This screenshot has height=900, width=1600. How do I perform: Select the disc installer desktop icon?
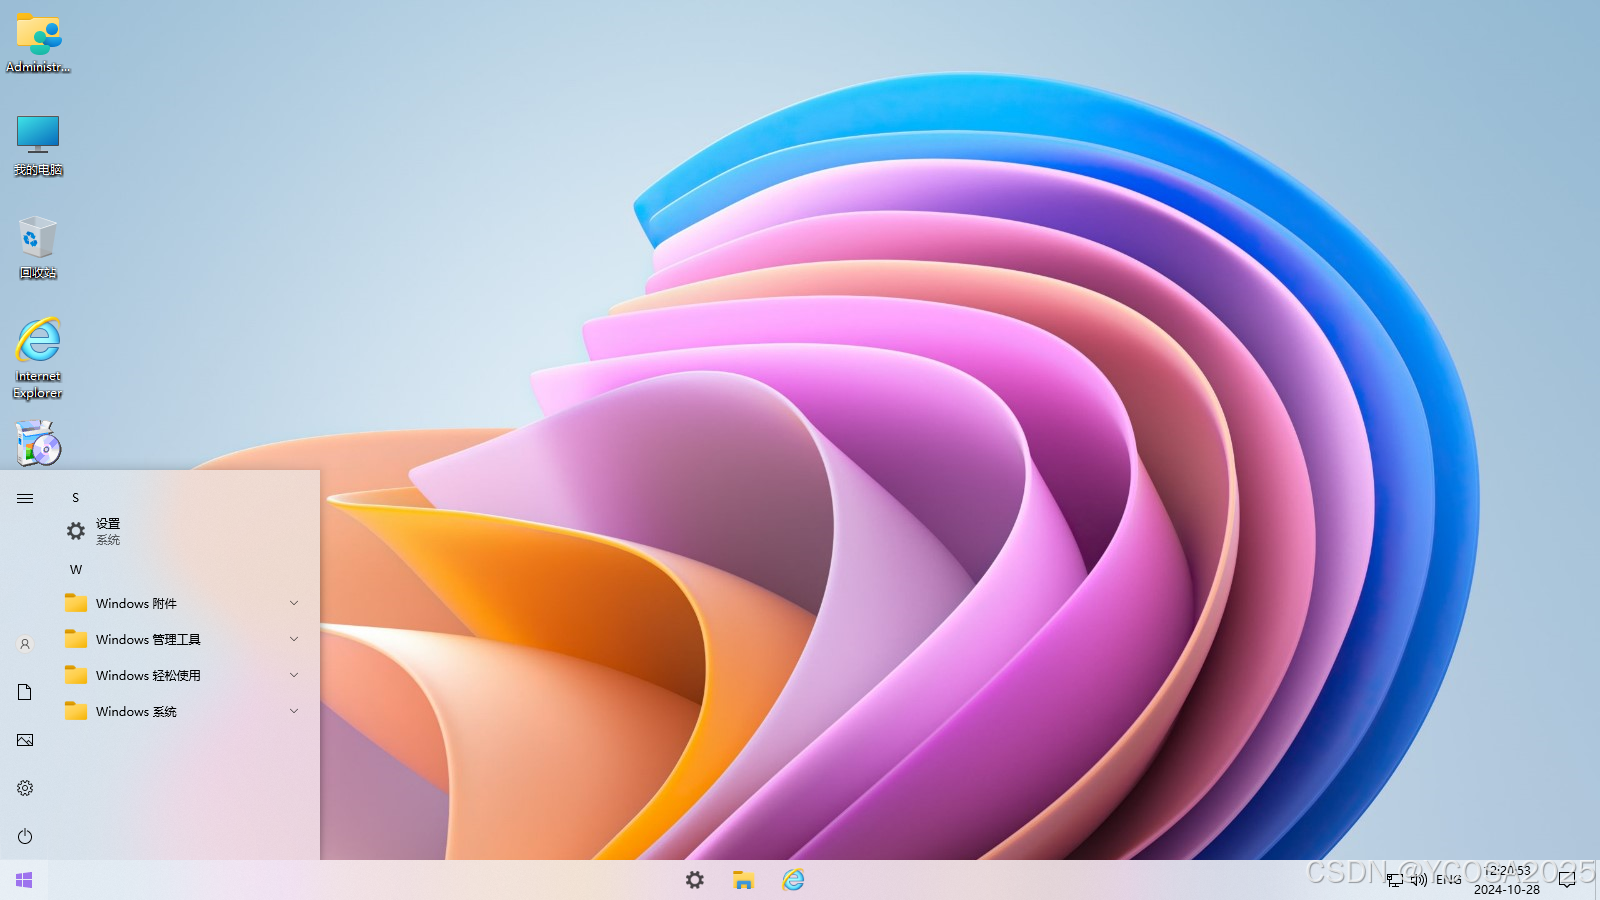tap(39, 443)
